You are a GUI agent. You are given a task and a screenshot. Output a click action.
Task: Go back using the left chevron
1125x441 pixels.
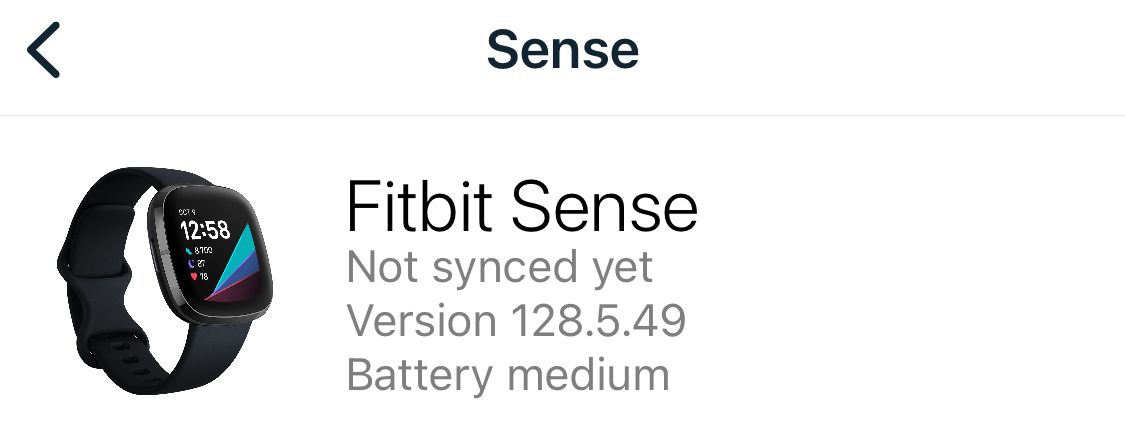coord(43,50)
